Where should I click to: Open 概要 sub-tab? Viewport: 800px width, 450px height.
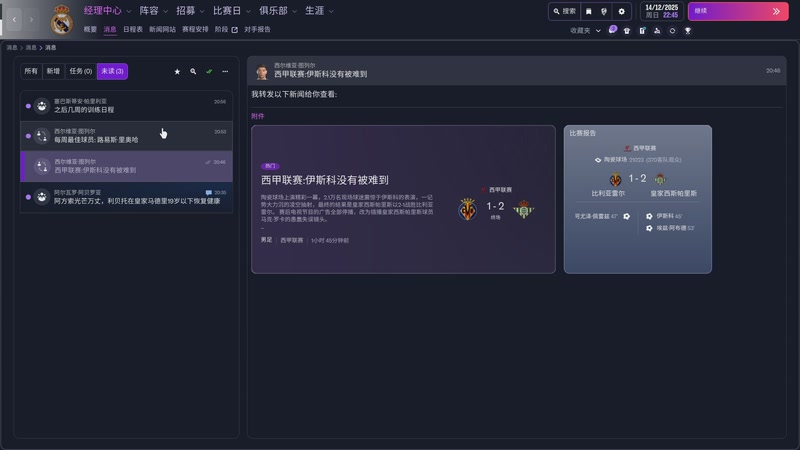tap(90, 30)
